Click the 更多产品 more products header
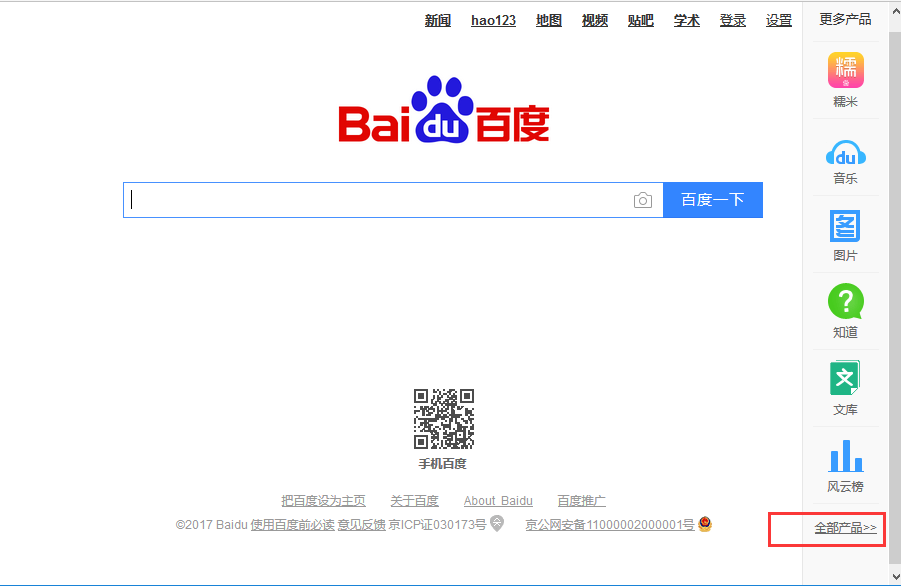This screenshot has height=586, width=901. [845, 19]
